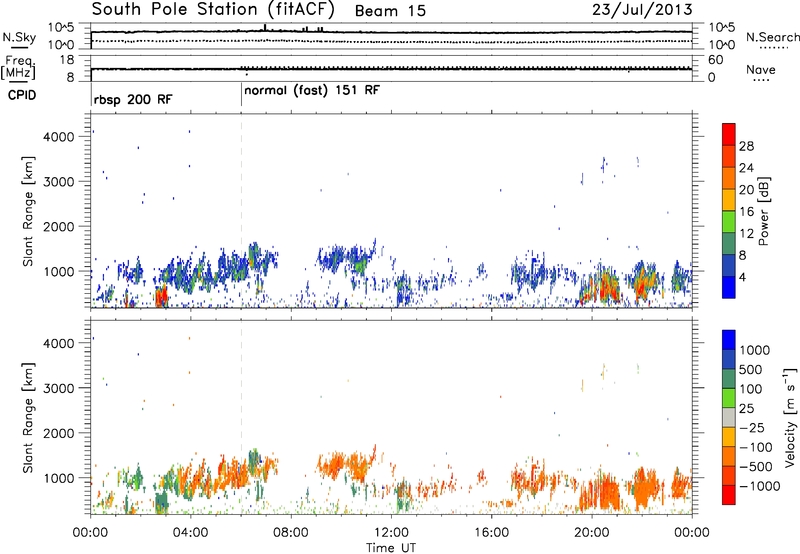Click the 'Freq. [MHz]' axis label
This screenshot has width=800, height=554.
(18, 67)
